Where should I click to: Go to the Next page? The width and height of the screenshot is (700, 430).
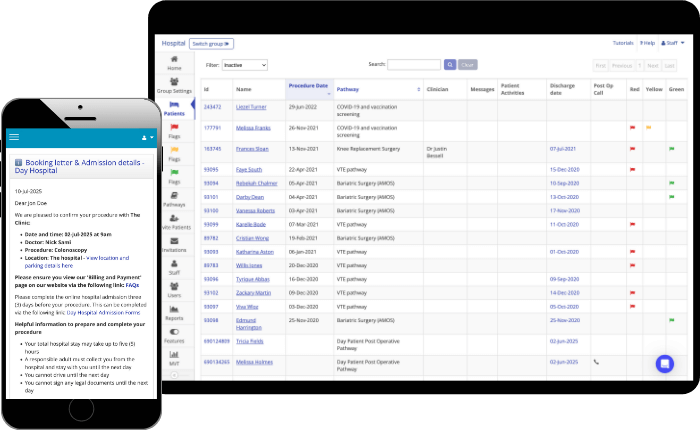point(653,66)
